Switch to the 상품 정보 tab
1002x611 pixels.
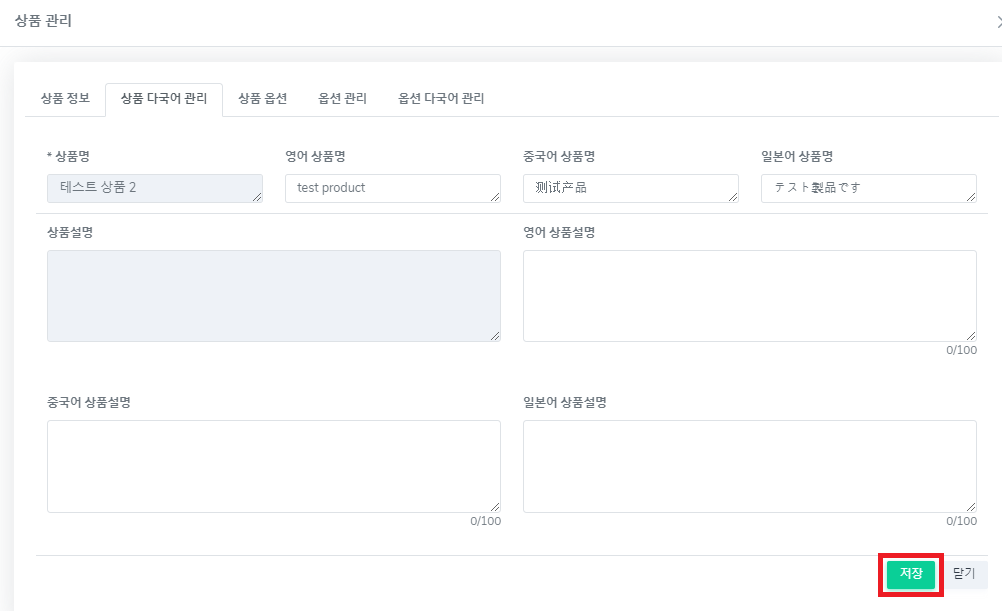coord(65,98)
